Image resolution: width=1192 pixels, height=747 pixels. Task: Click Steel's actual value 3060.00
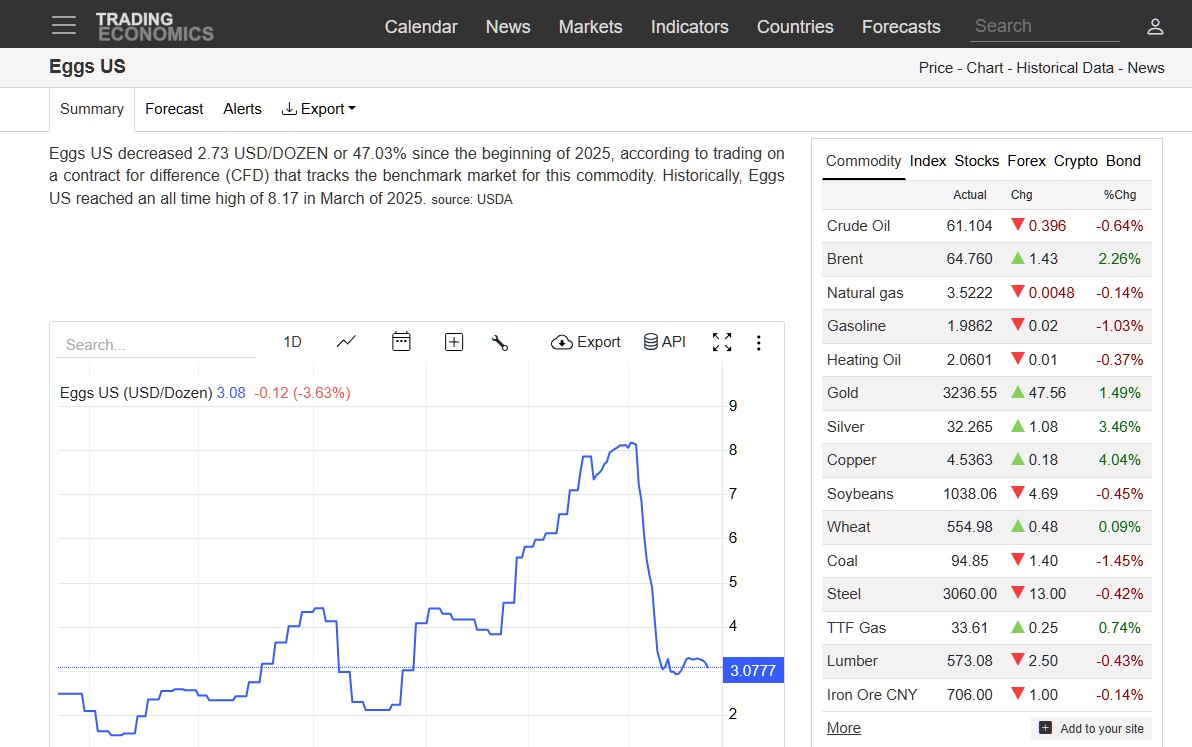pos(969,593)
